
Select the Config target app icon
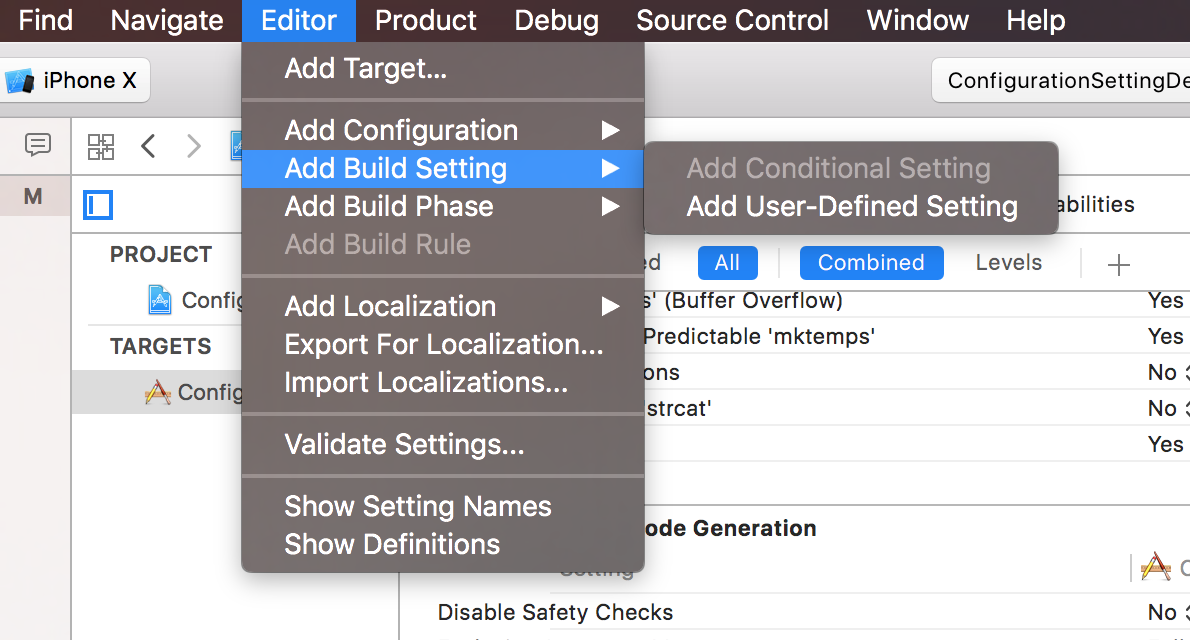point(158,393)
